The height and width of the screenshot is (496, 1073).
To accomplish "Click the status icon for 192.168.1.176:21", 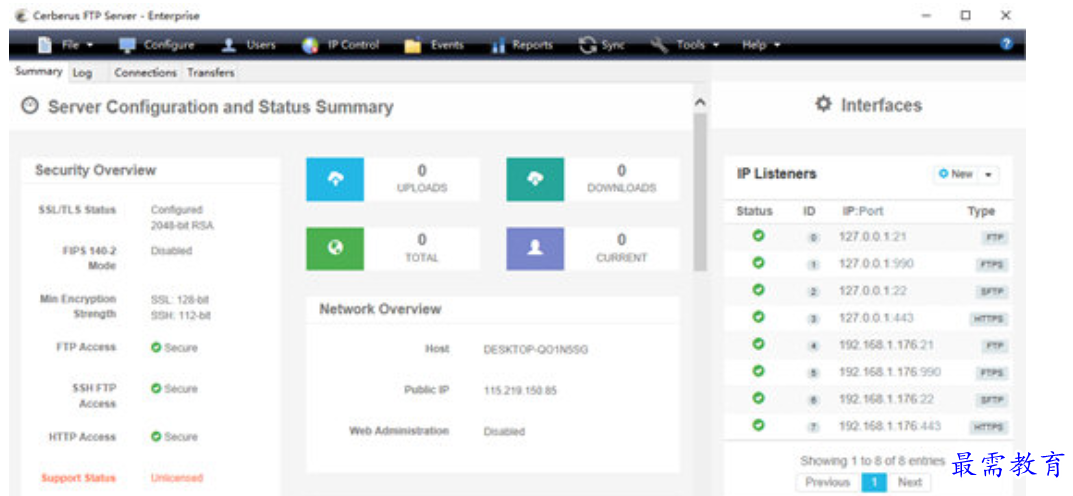I will 758,344.
